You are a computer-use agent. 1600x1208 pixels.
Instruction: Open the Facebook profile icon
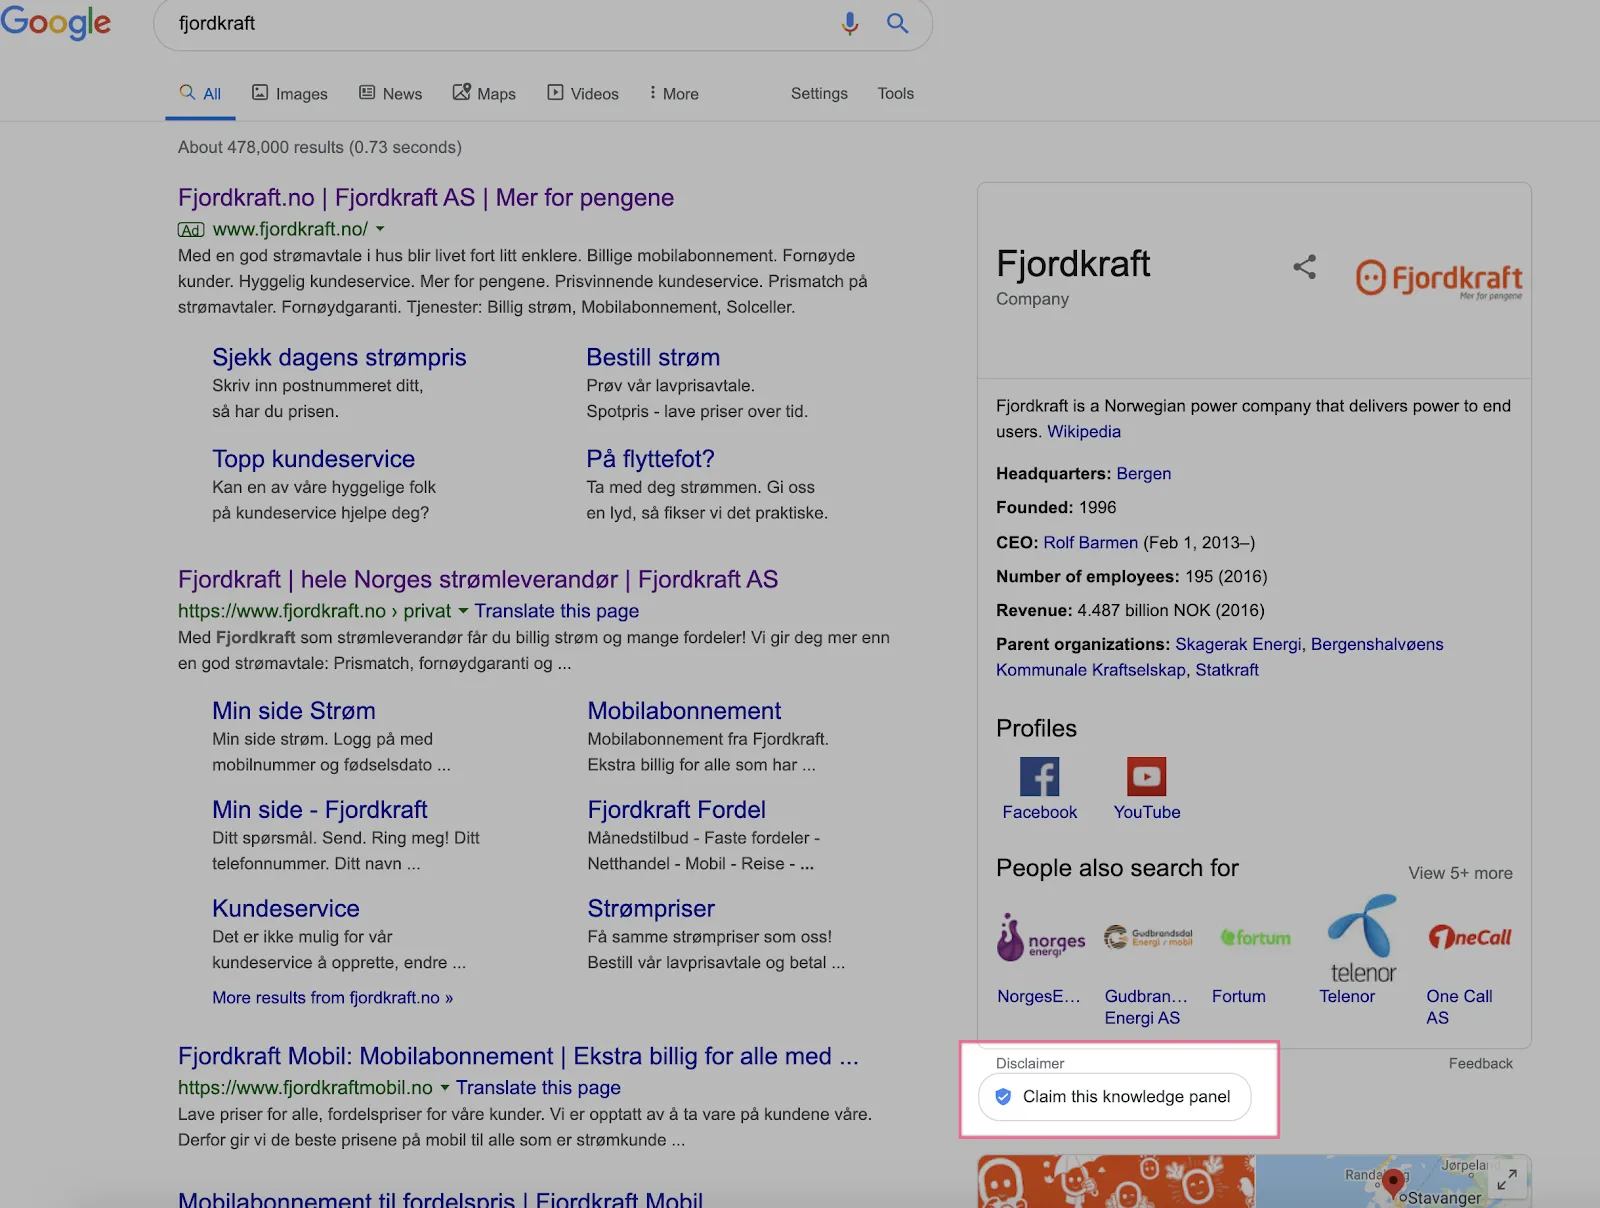click(1039, 776)
